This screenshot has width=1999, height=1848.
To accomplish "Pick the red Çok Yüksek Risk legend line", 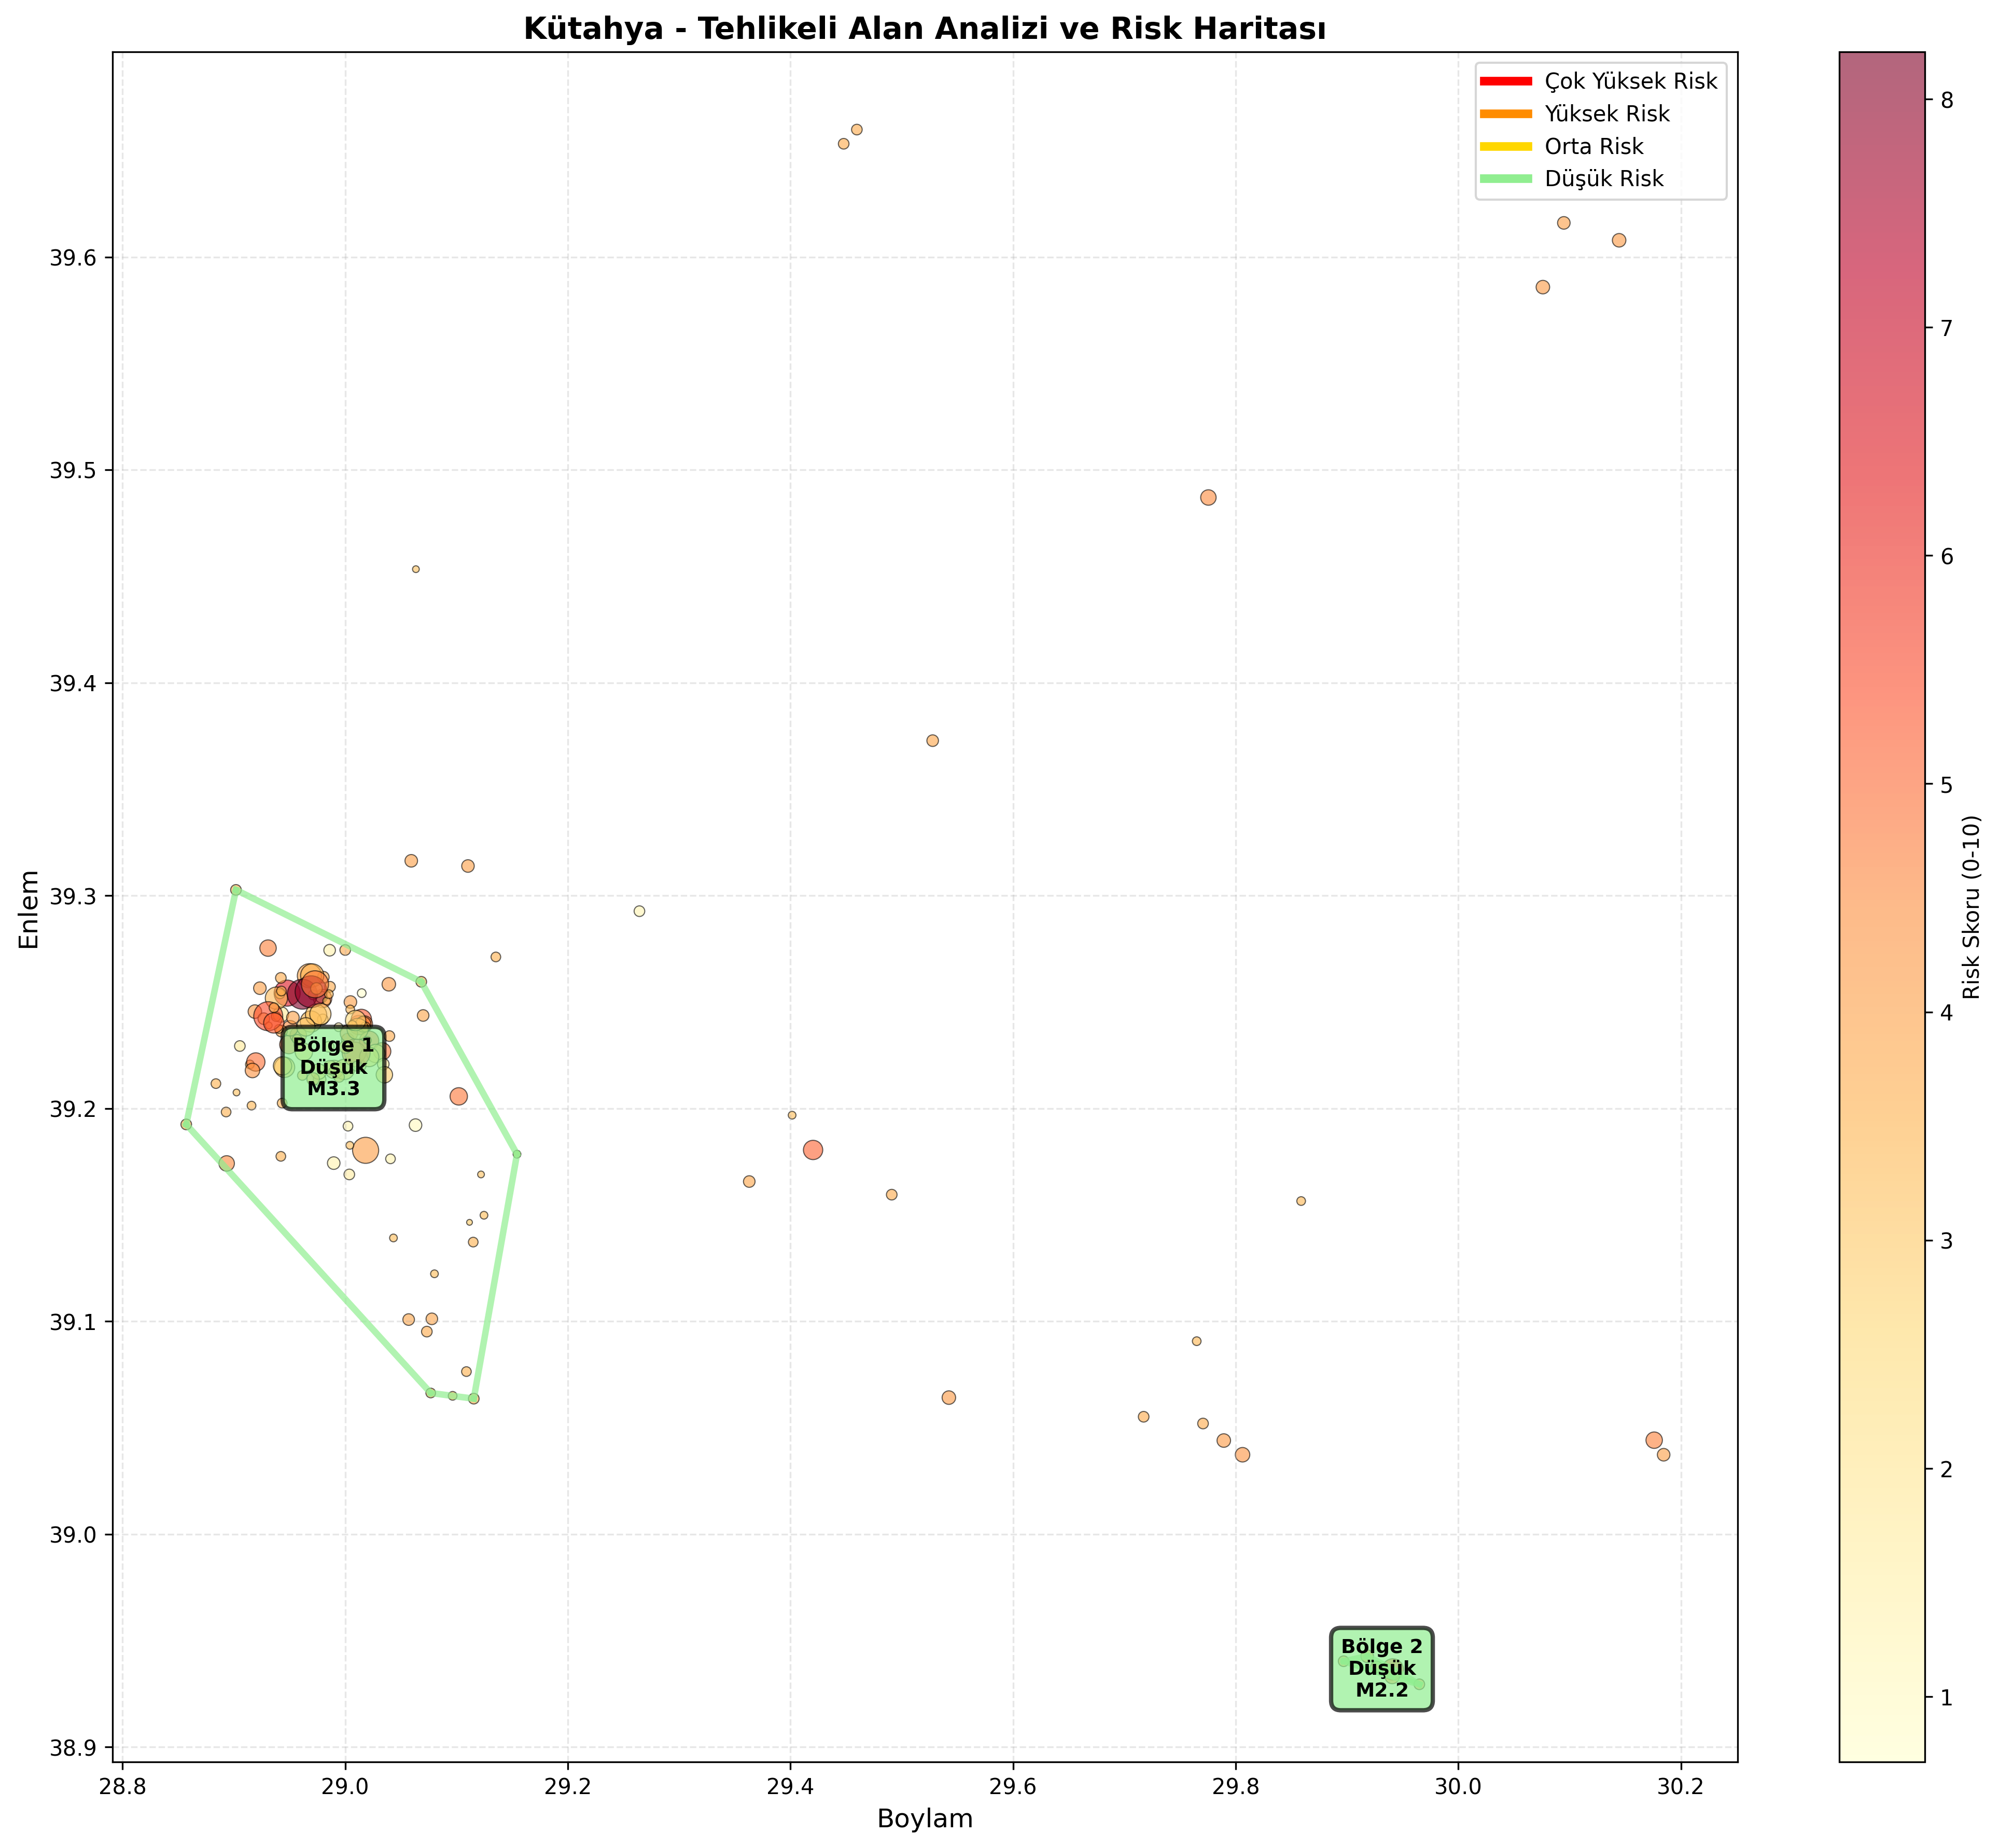I will 1505,81.
